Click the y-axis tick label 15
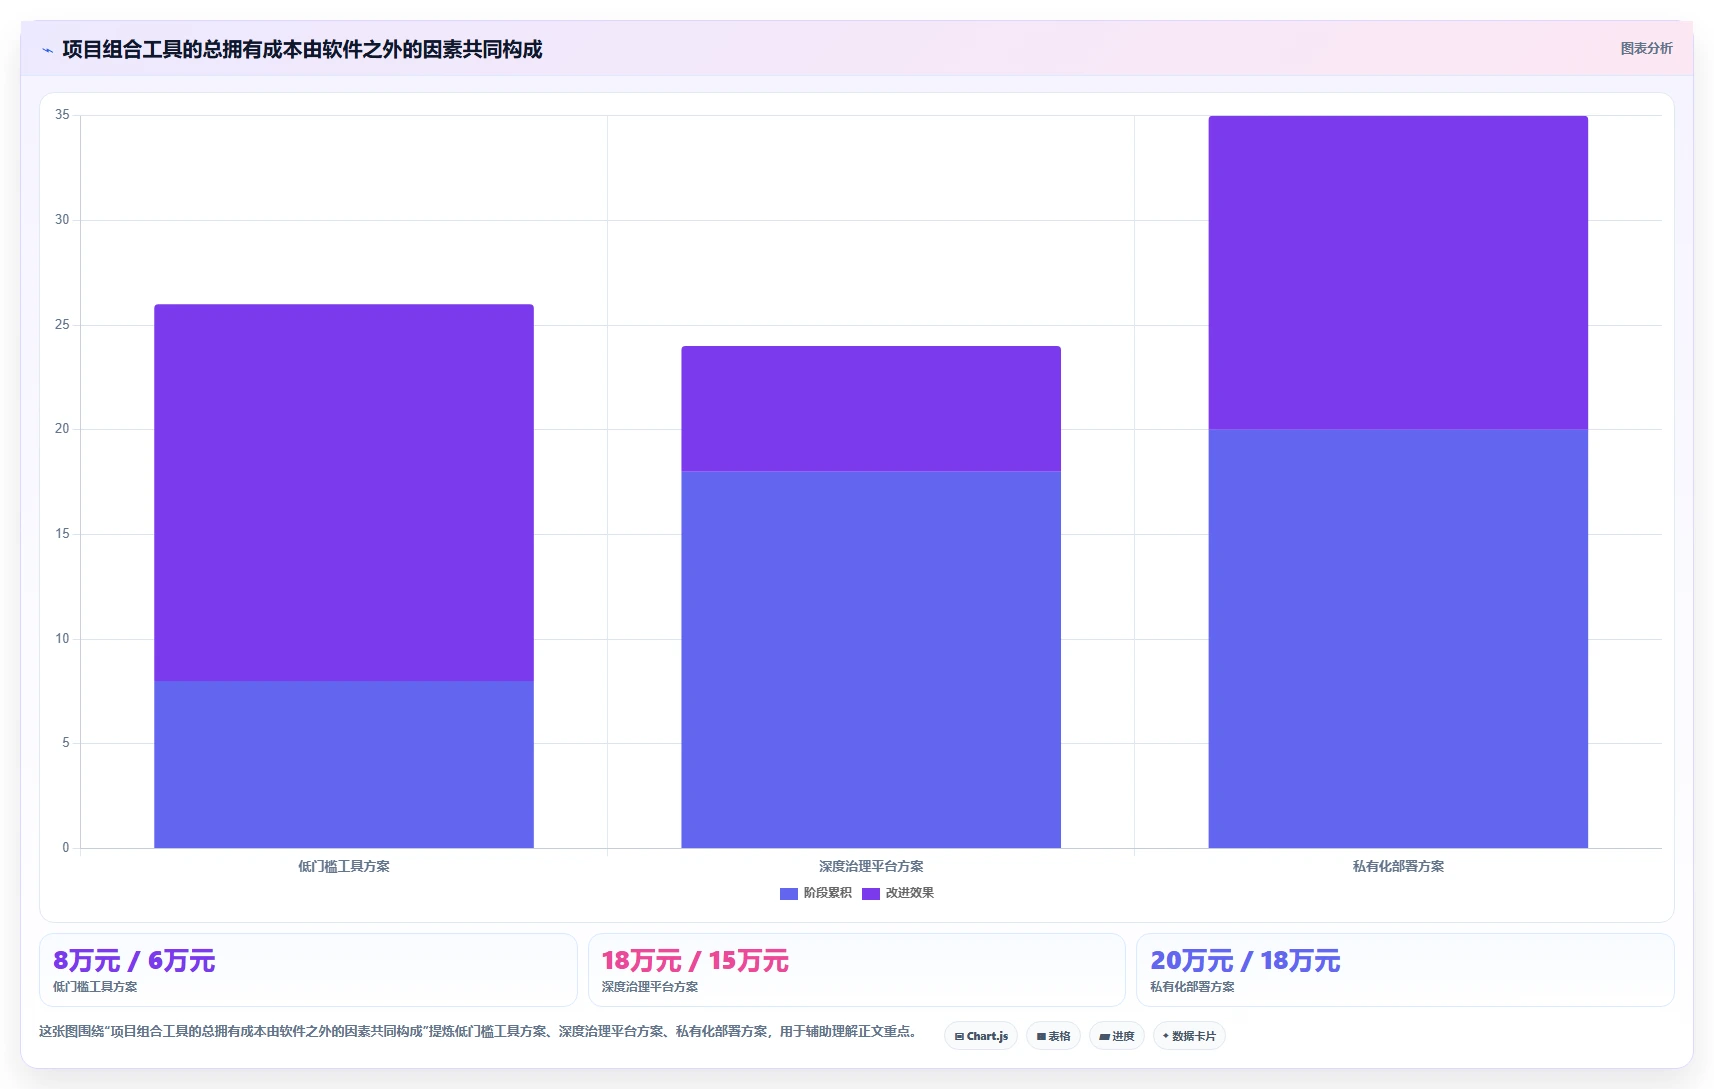The height and width of the screenshot is (1089, 1714). pos(62,534)
